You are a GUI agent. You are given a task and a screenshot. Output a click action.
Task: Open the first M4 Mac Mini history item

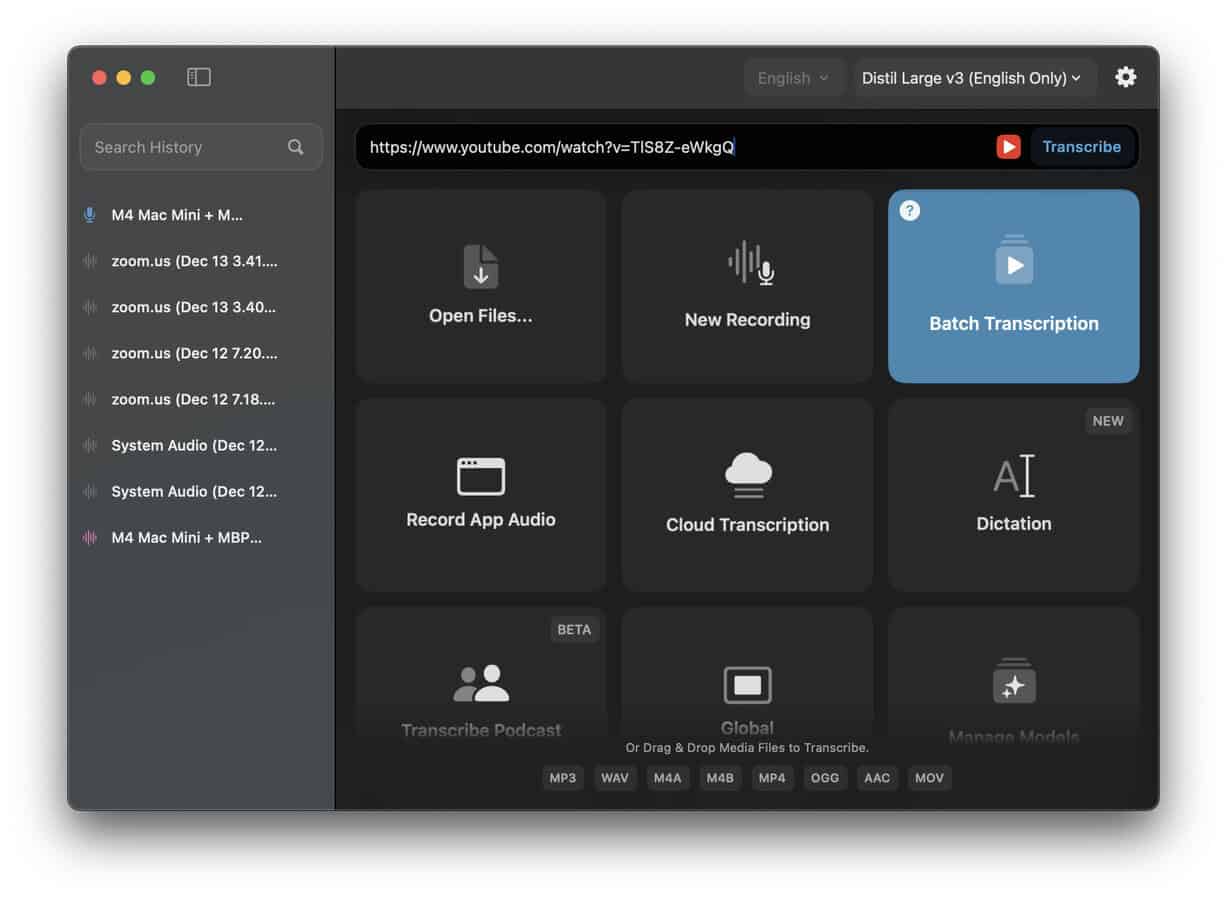coord(178,215)
